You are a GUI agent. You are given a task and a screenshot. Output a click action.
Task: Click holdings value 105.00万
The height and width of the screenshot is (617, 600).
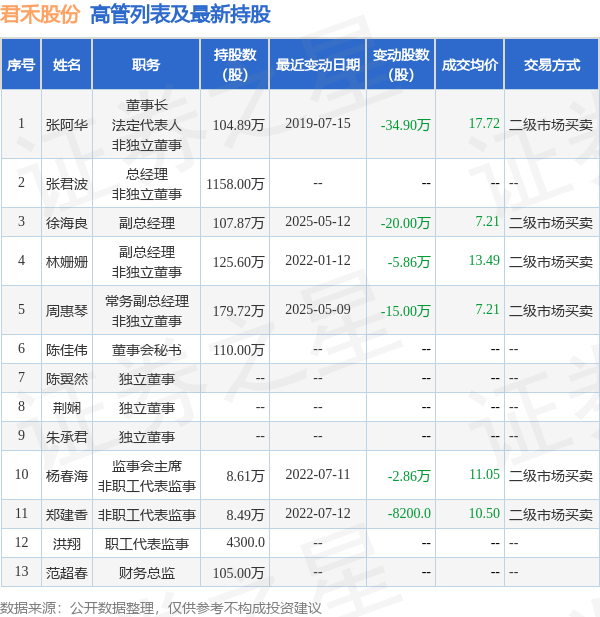point(238,573)
